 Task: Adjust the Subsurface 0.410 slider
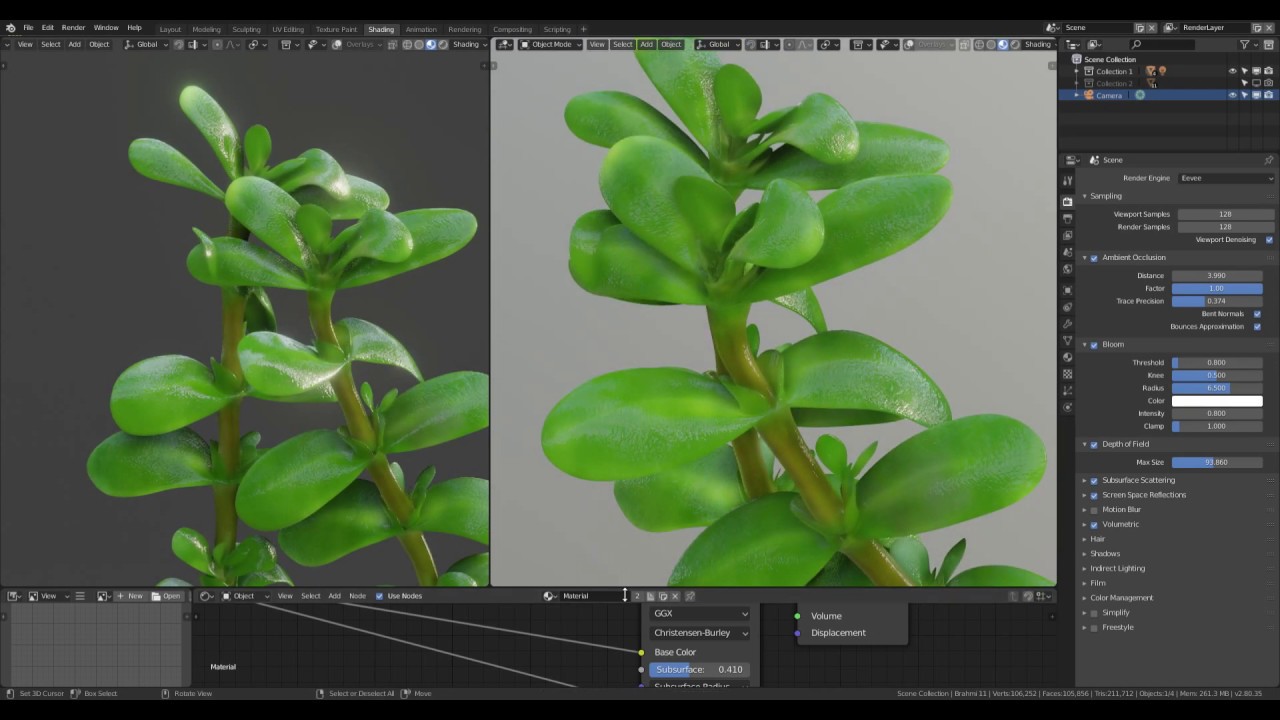[x=699, y=669]
